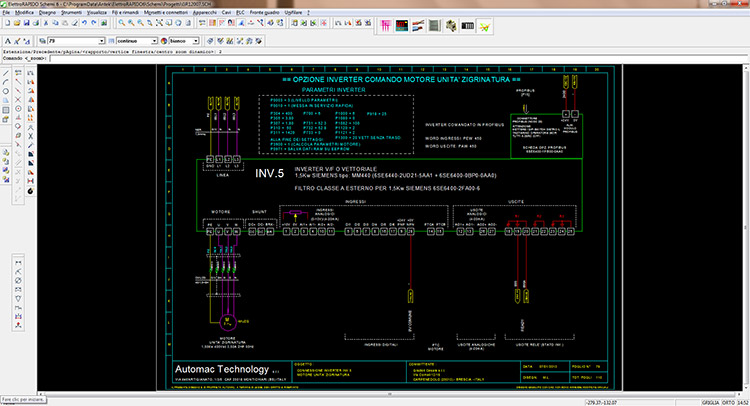750x406 pixels.
Task: Click the Open folder icon
Action: [17, 23]
